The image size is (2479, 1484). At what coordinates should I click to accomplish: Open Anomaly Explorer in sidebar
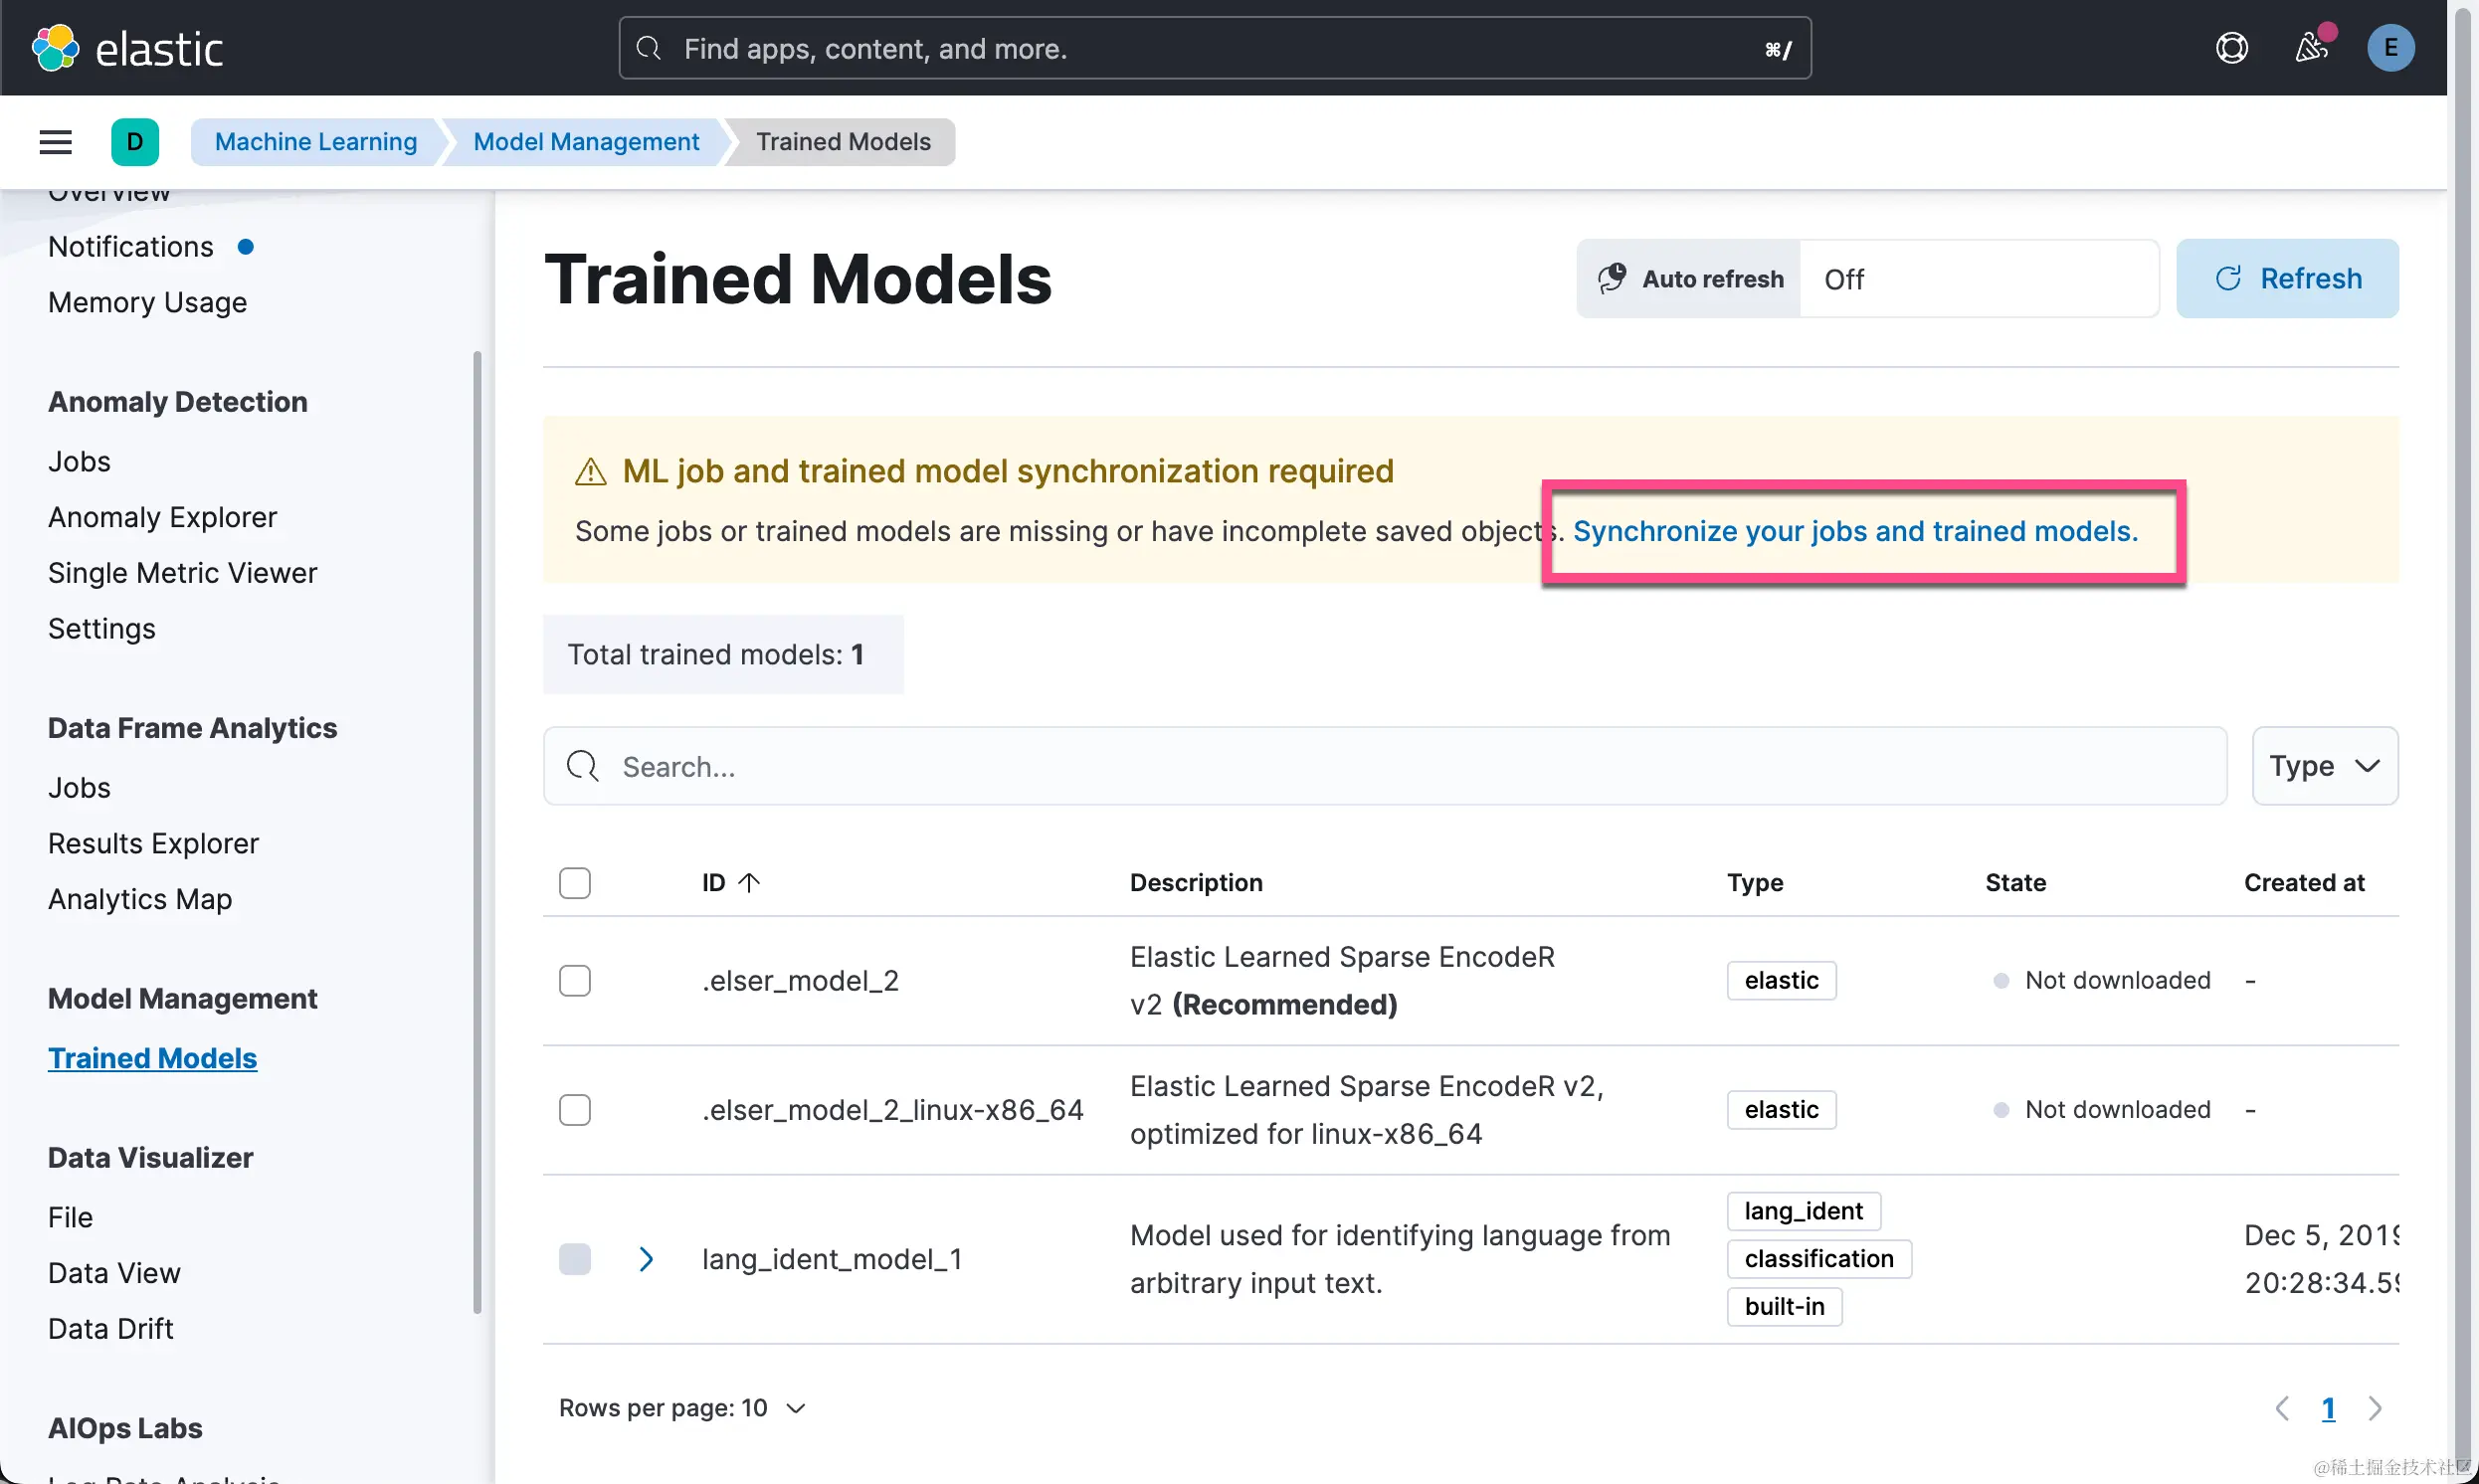coord(162,517)
